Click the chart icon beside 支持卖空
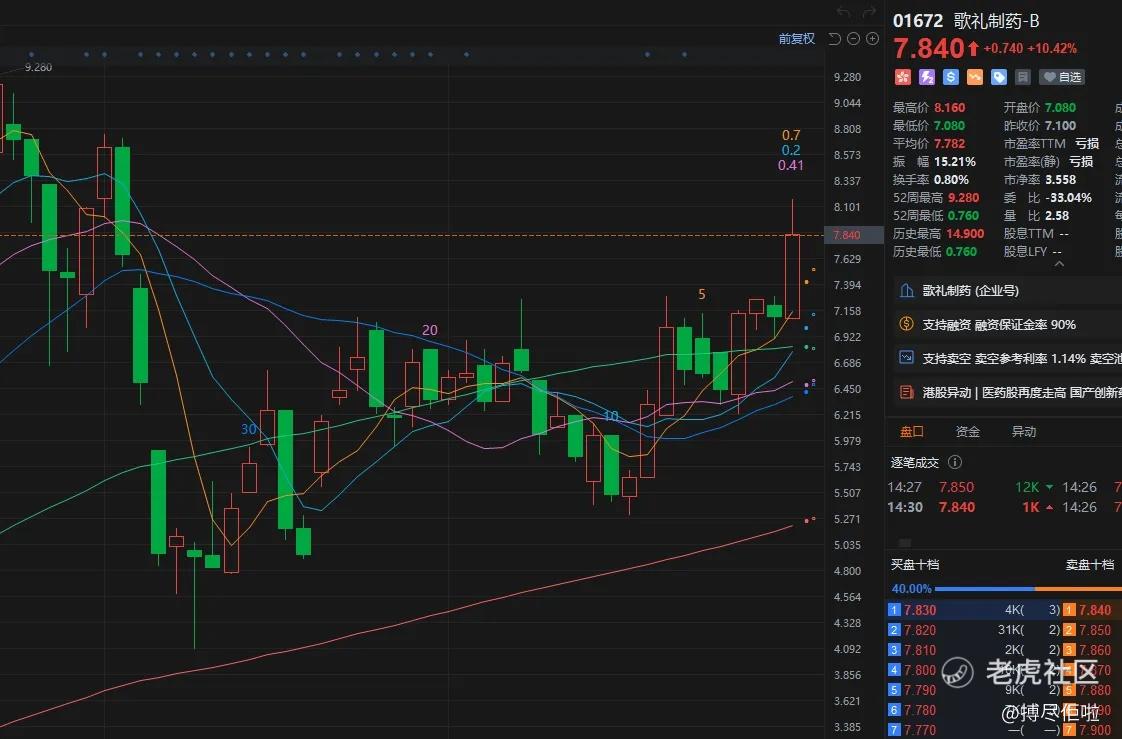The width and height of the screenshot is (1122, 739). (907, 358)
